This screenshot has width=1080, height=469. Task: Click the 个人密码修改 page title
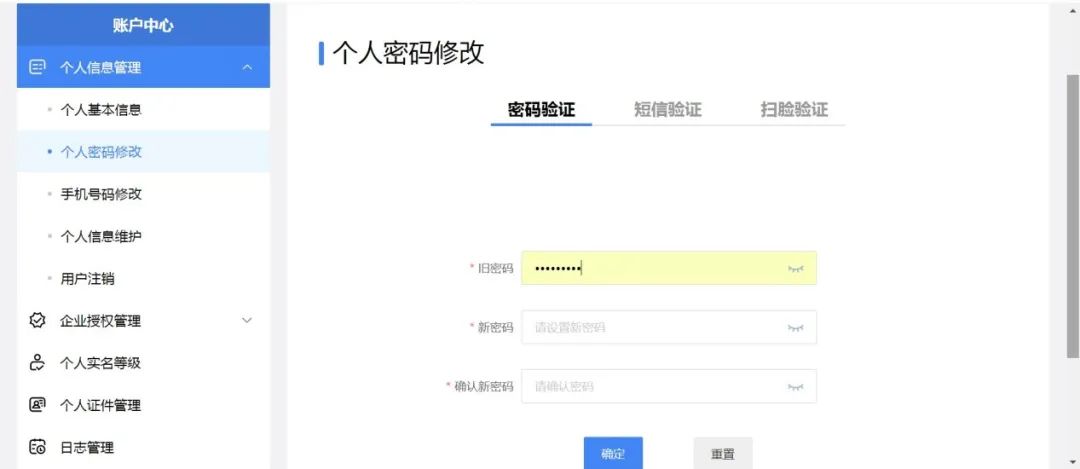[408, 53]
